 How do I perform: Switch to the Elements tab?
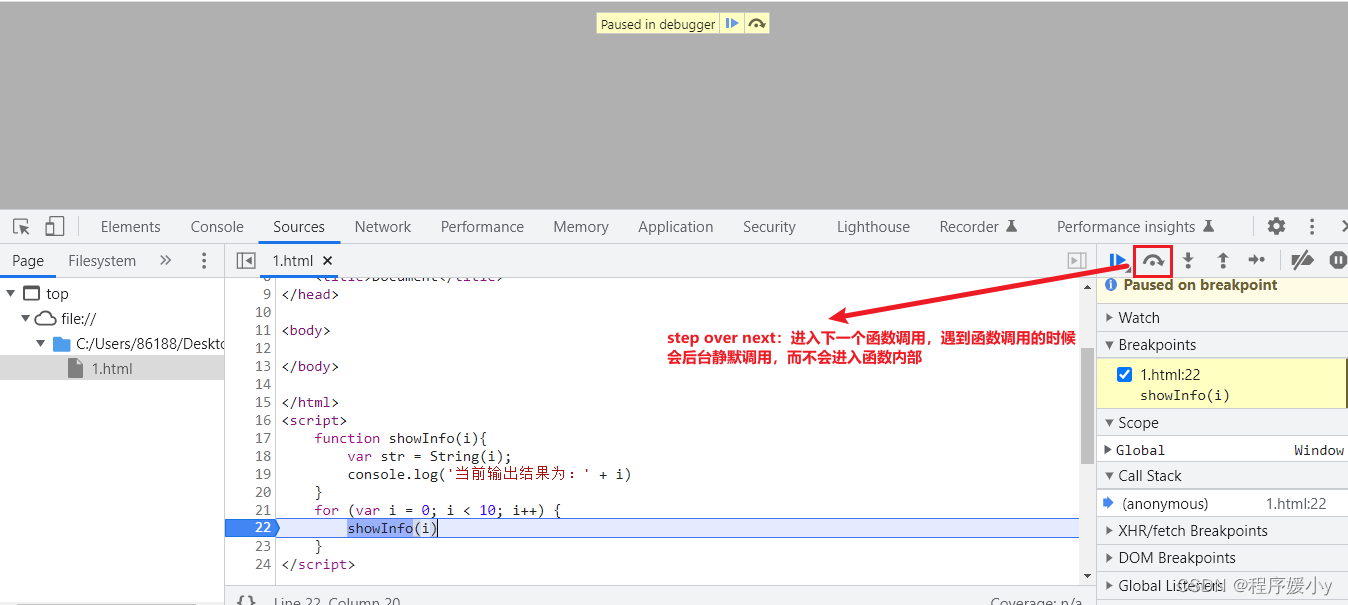130,227
